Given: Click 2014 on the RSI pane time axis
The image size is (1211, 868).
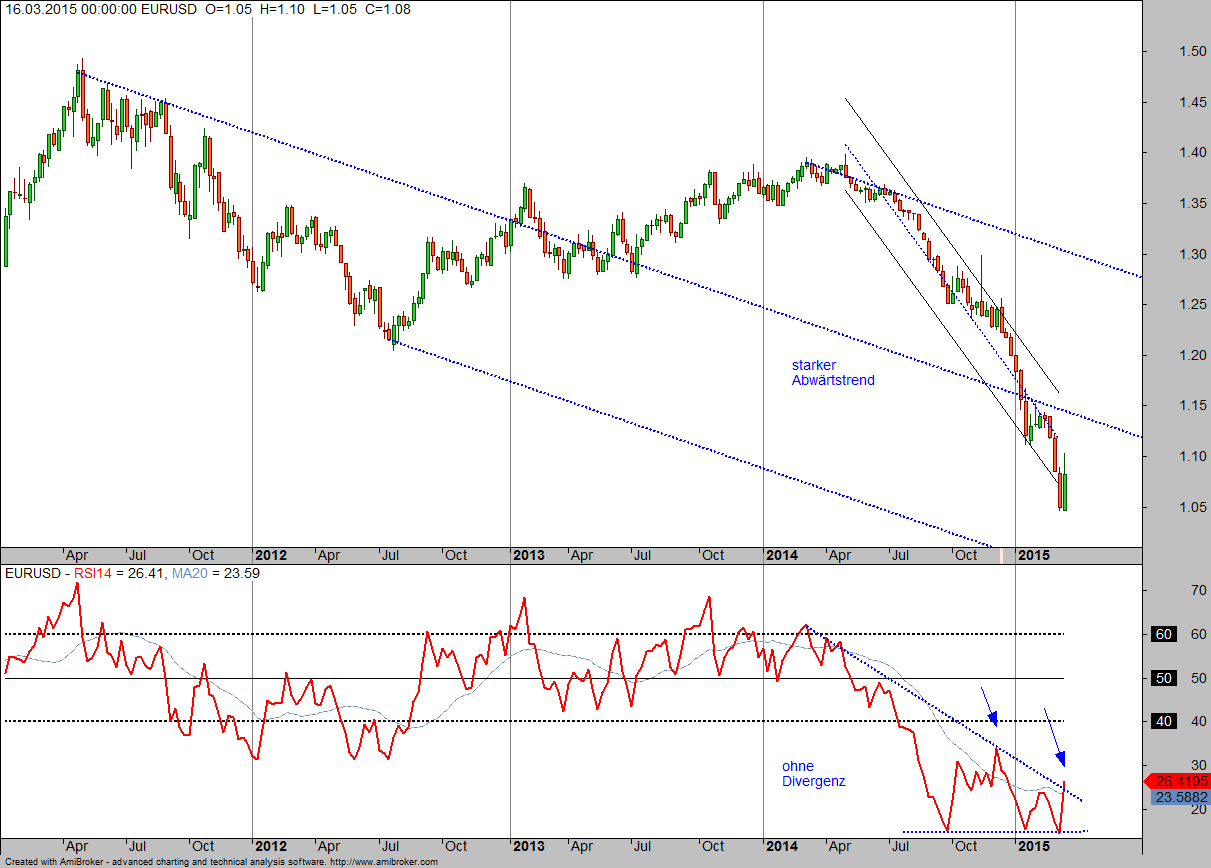Looking at the screenshot, I should click(x=782, y=846).
